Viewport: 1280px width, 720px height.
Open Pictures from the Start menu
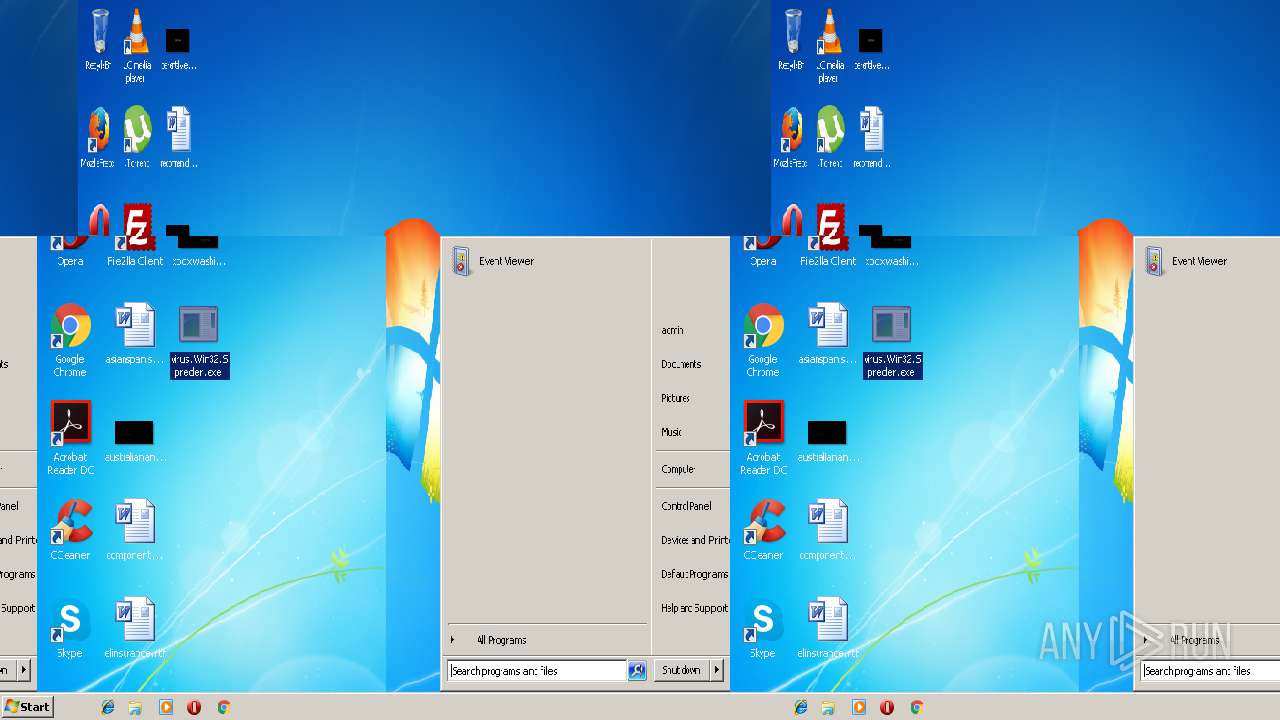click(675, 398)
